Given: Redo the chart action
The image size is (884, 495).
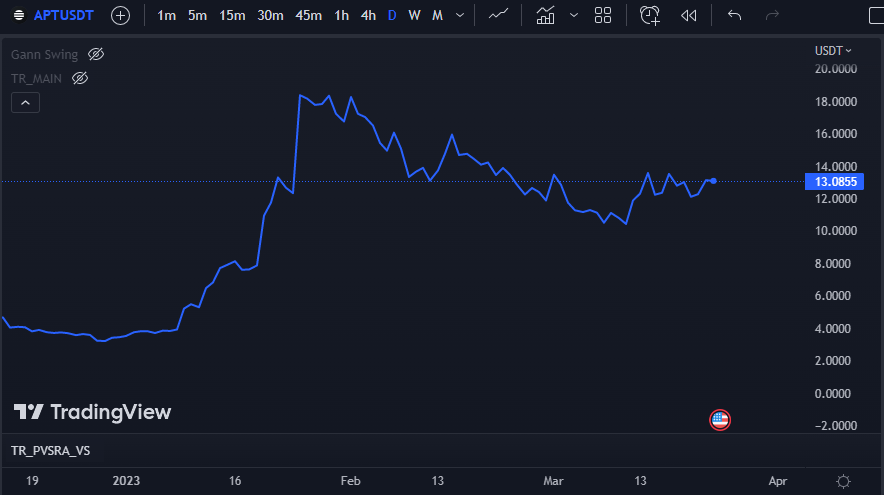Looking at the screenshot, I should (772, 15).
